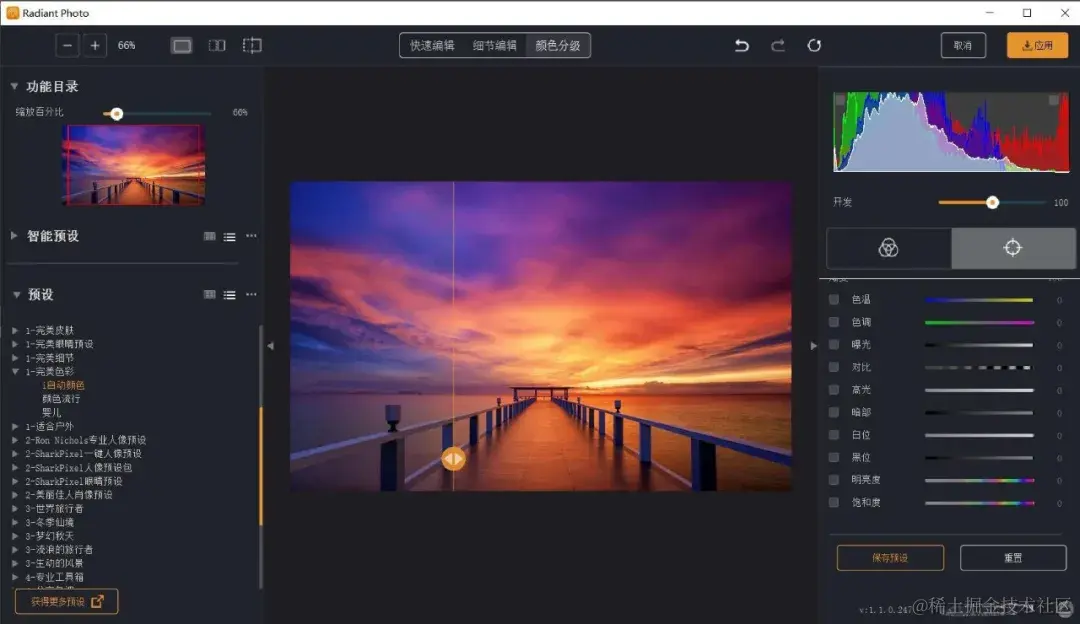Screen dimensions: 1080x624
Task: Switch 预设 section to grid thumbnail view
Action: click(209, 295)
